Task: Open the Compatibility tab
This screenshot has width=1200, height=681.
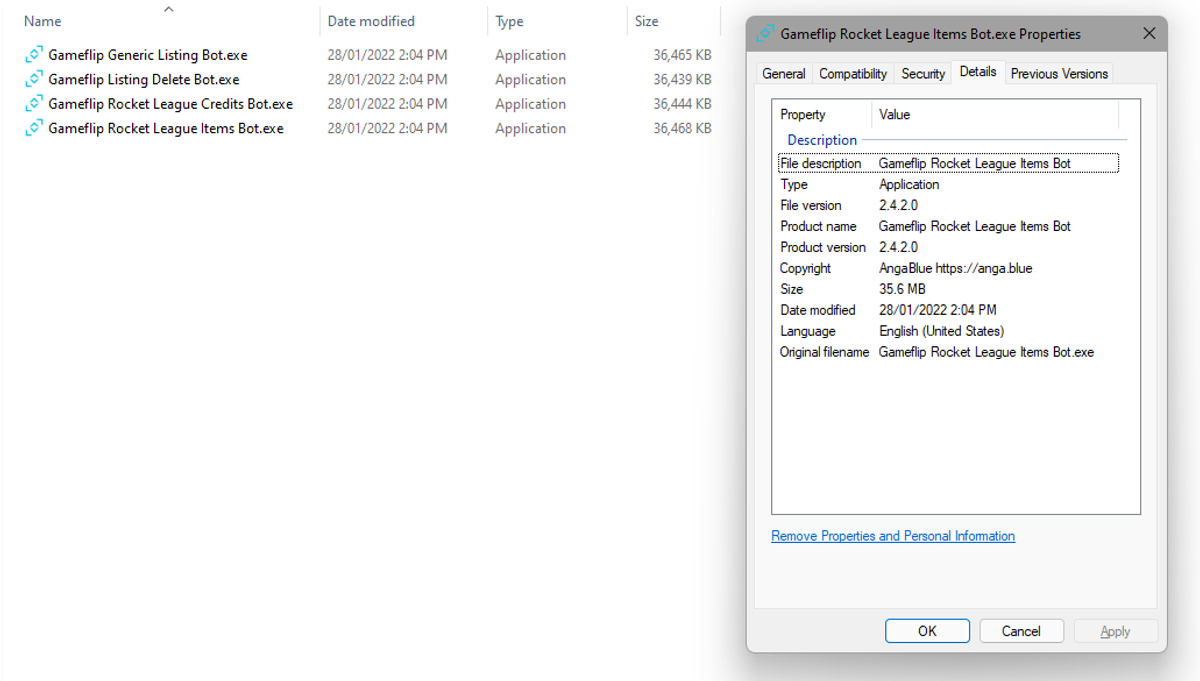Action: click(852, 73)
